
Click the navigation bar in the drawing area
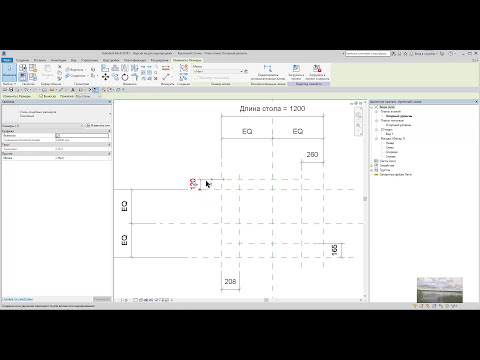[x=358, y=121]
